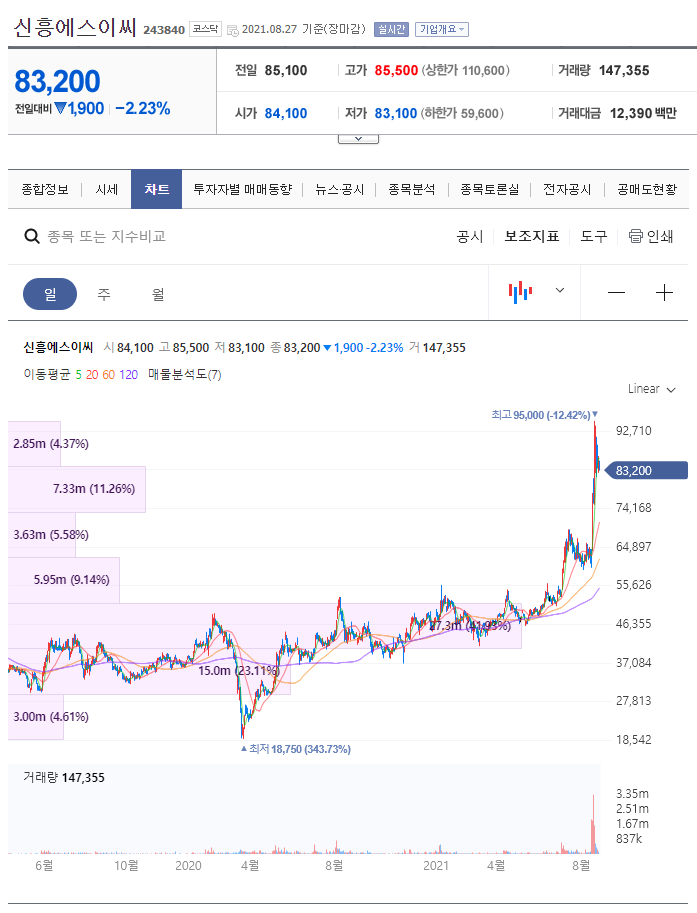Click the 코스닥 market badge
Screen dimensions: 697x913
click(x=205, y=29)
